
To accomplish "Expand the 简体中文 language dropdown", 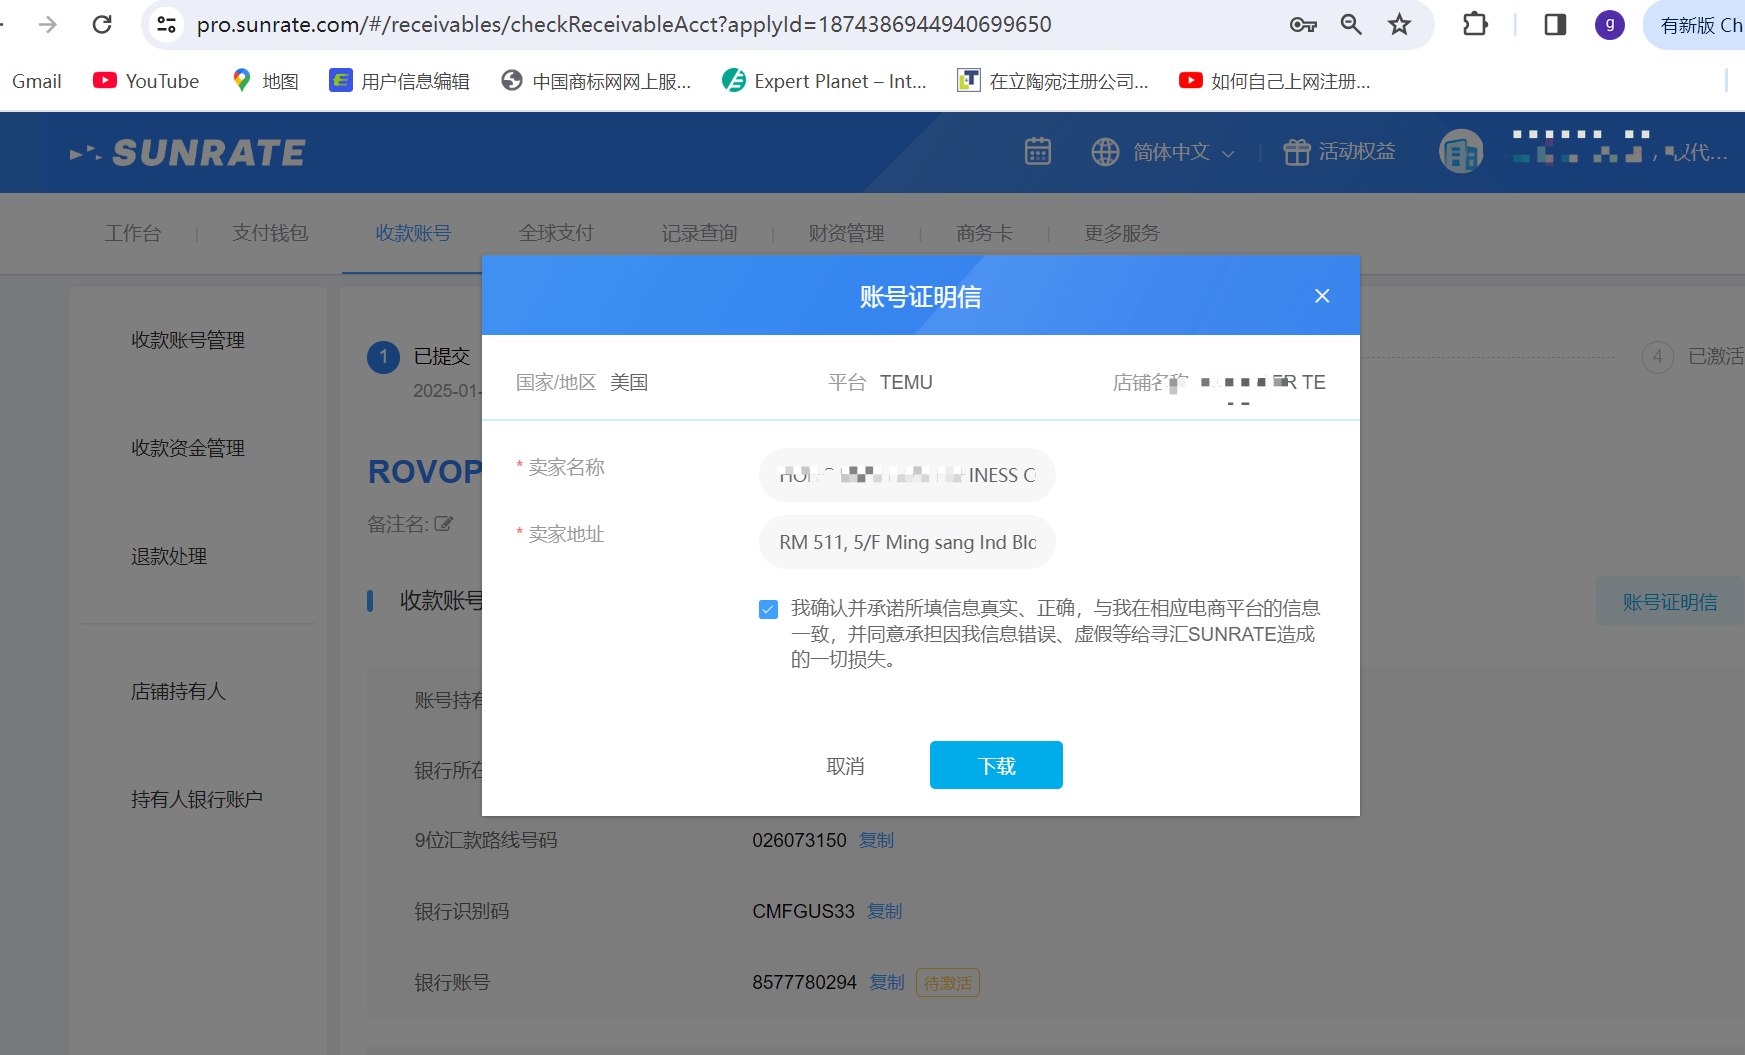I will coord(1183,152).
